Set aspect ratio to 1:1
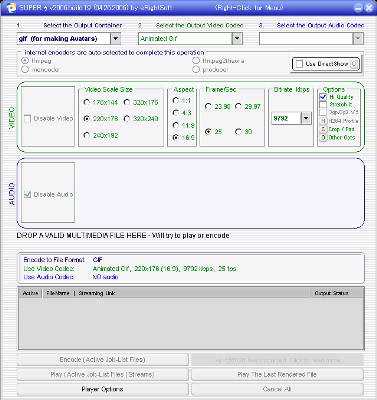377x400 pixels. pos(176,100)
